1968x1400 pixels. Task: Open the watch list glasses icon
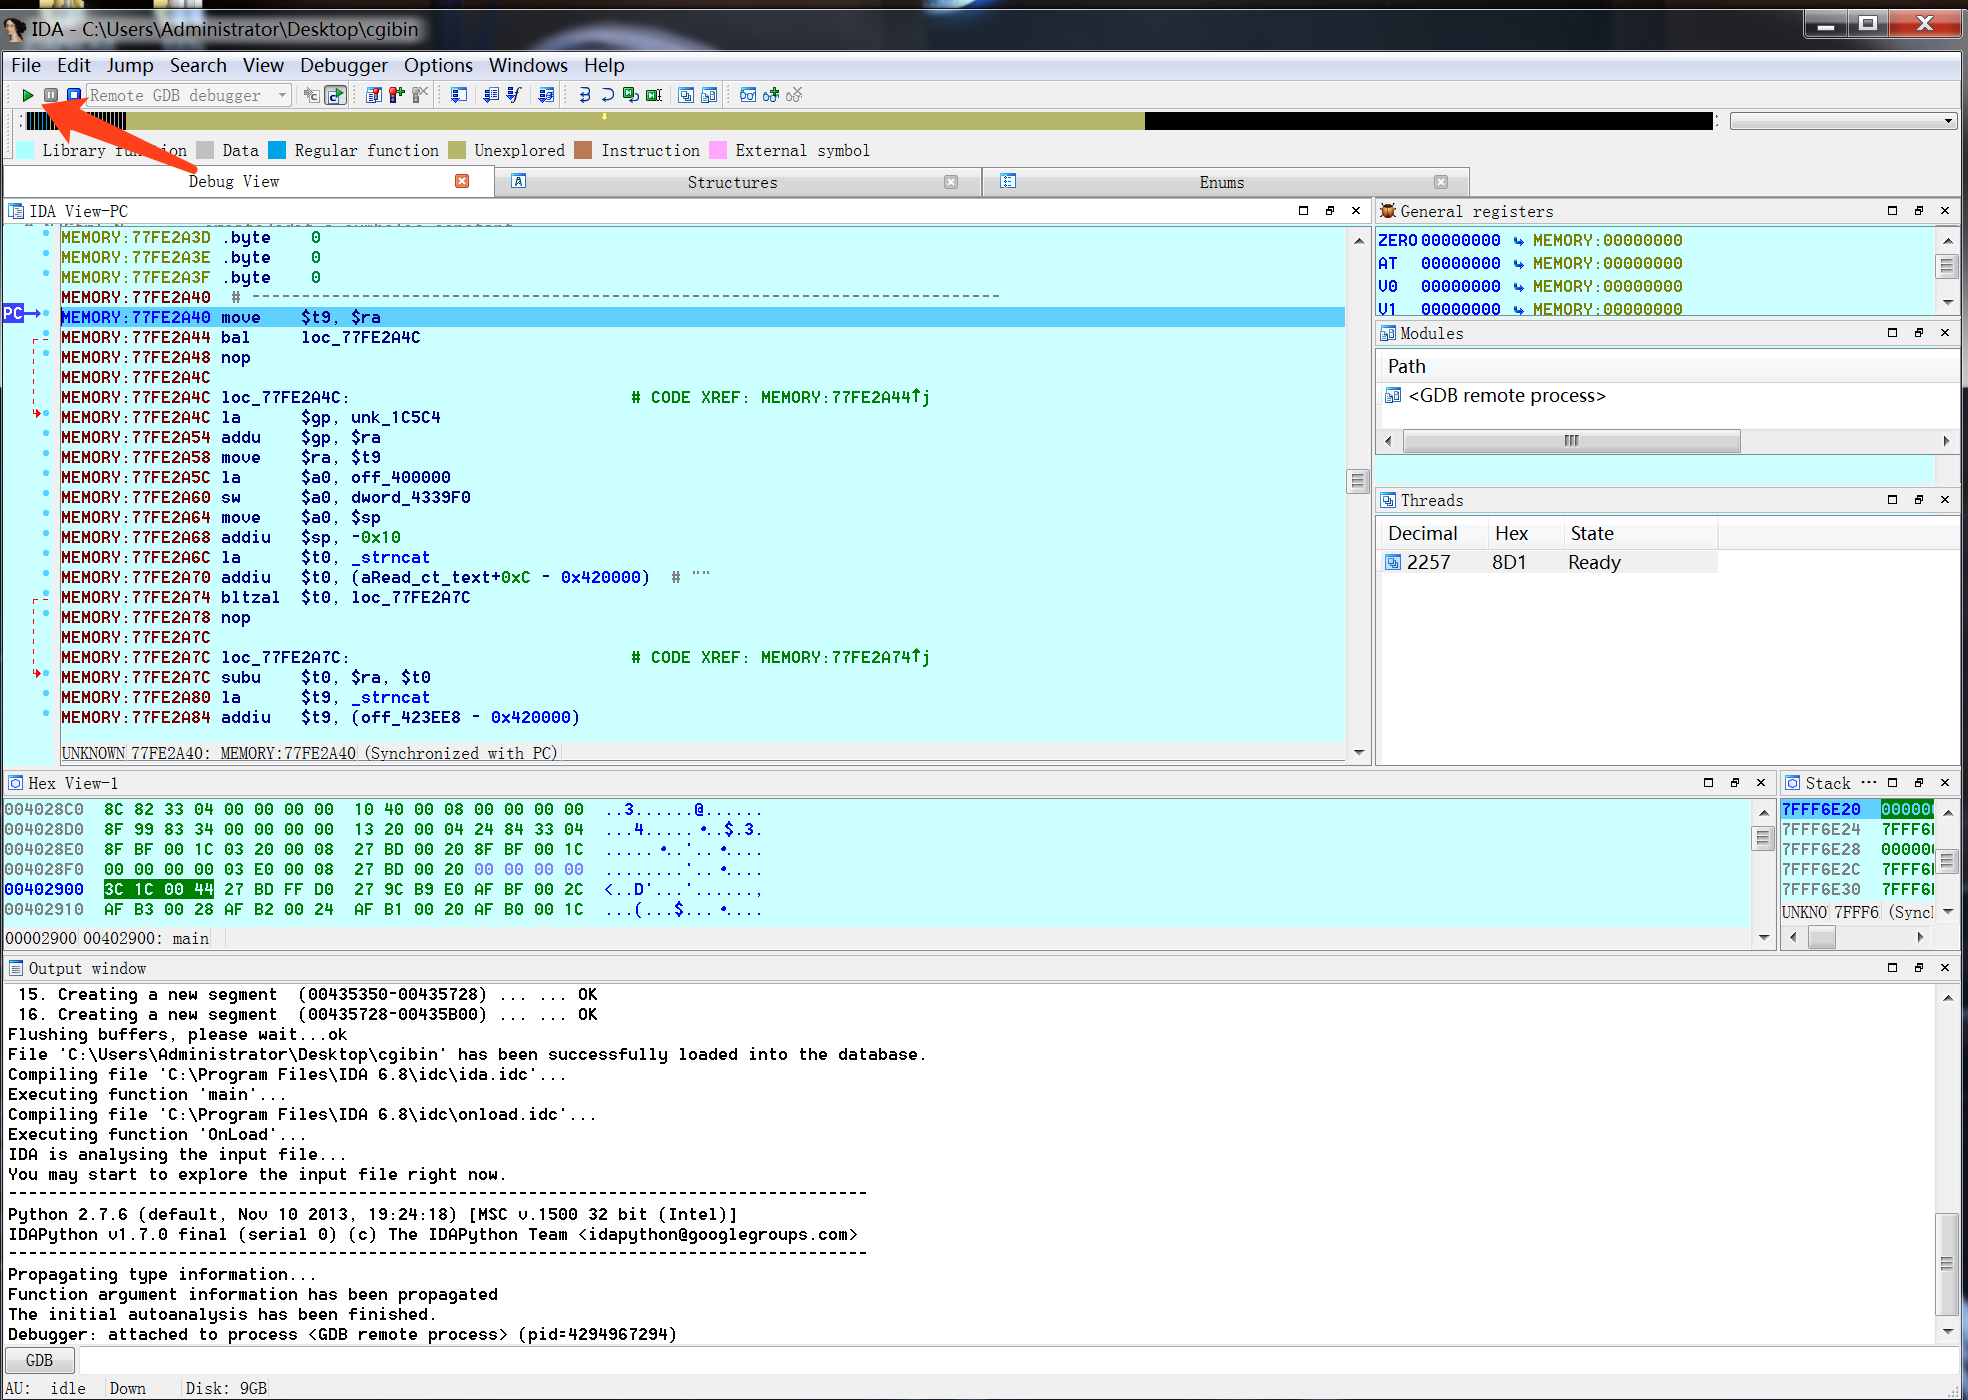748,95
